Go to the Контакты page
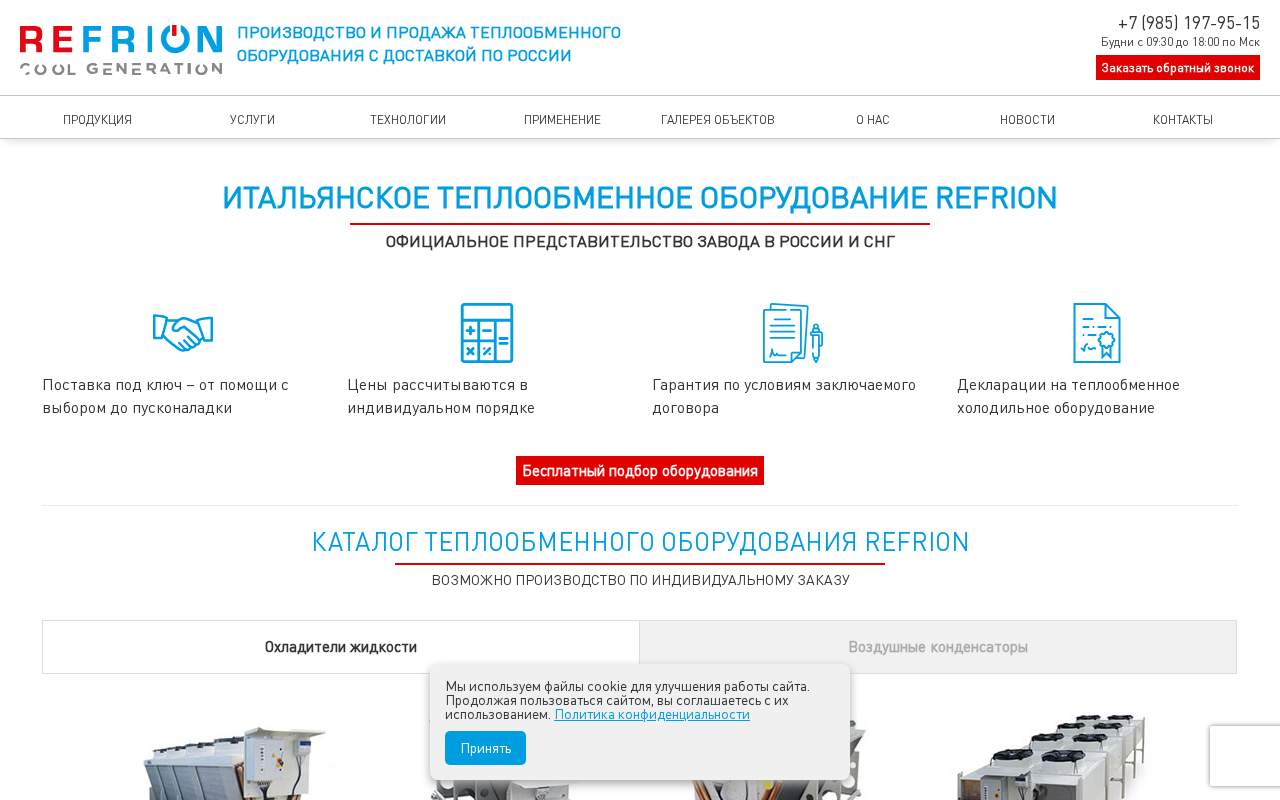Image resolution: width=1280 pixels, height=800 pixels. (x=1183, y=120)
